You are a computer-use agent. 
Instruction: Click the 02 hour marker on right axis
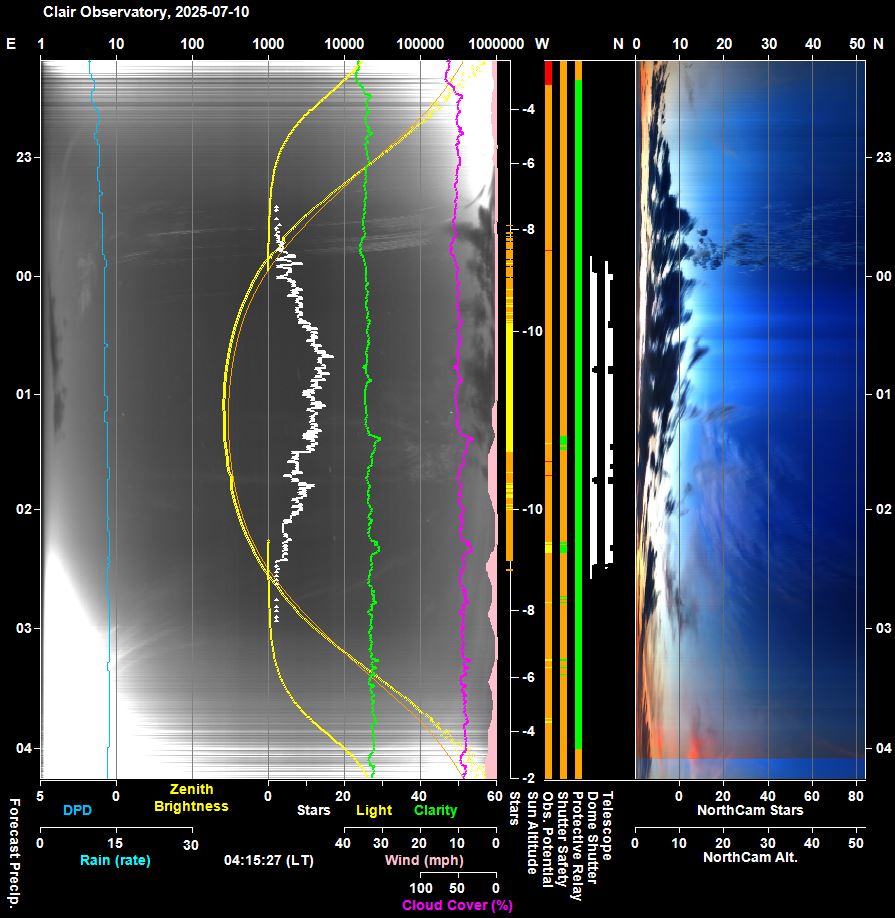[883, 510]
